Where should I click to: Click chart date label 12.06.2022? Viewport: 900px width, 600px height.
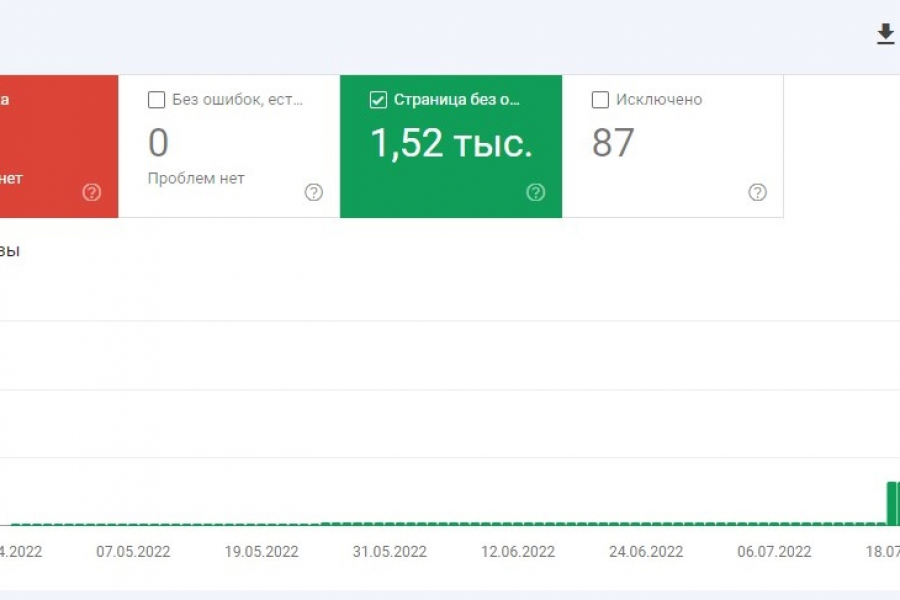click(x=518, y=552)
